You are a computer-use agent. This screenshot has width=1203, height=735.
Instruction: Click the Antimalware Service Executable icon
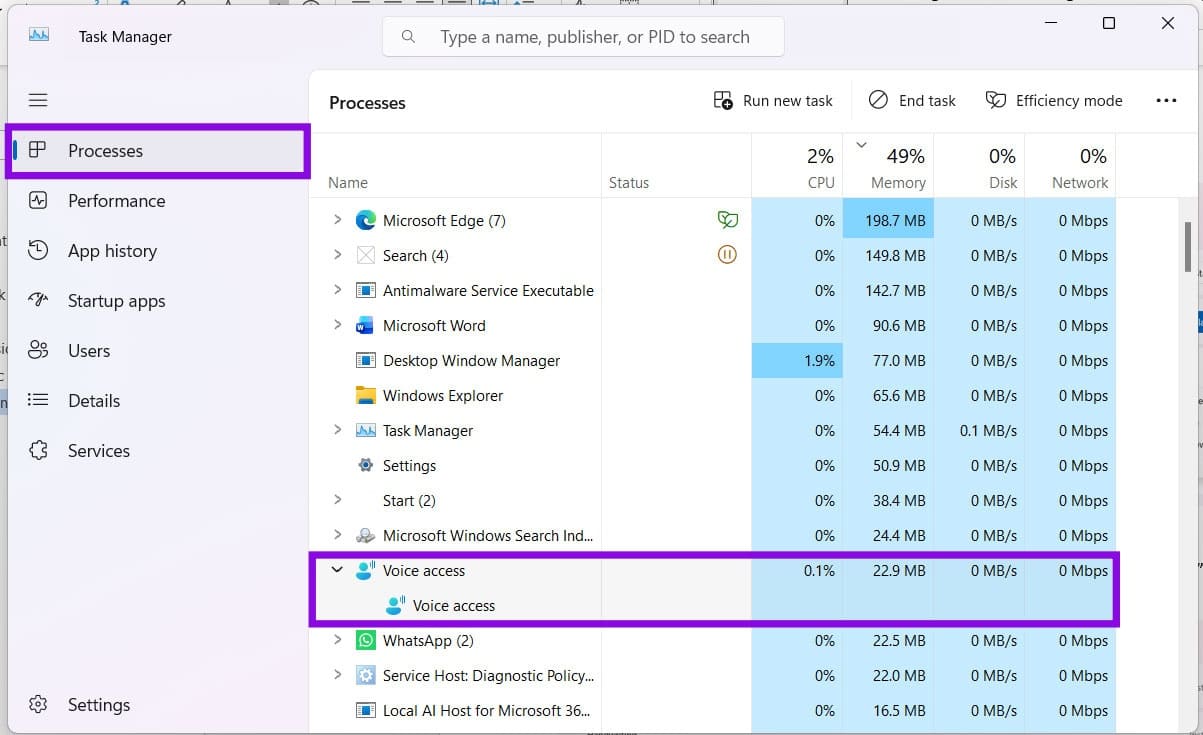pos(366,290)
